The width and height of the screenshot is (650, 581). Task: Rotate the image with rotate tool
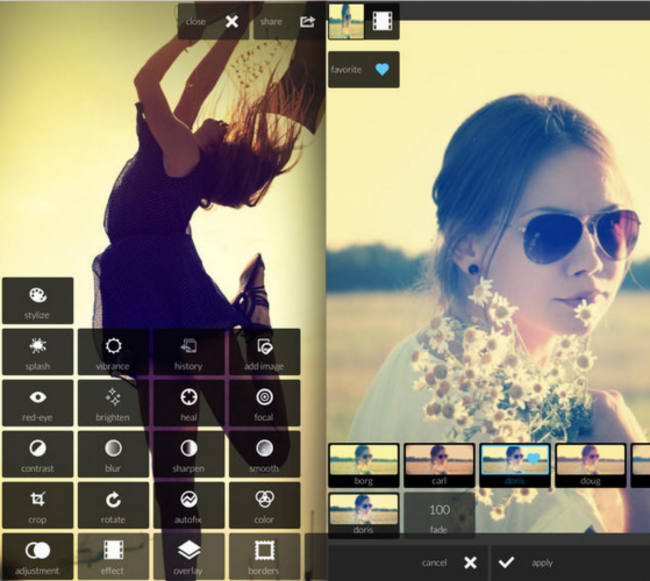click(113, 505)
